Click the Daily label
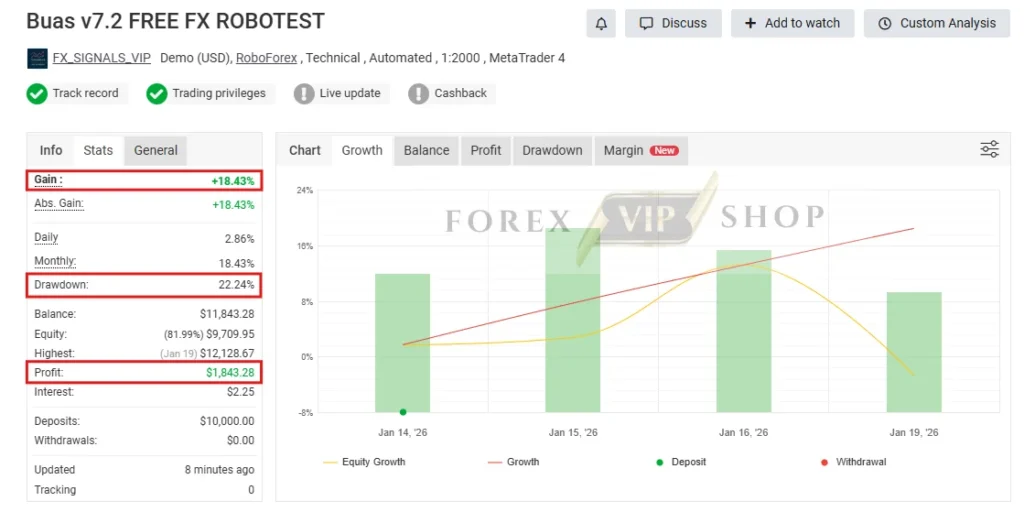This screenshot has height=512, width=1024. point(46,238)
